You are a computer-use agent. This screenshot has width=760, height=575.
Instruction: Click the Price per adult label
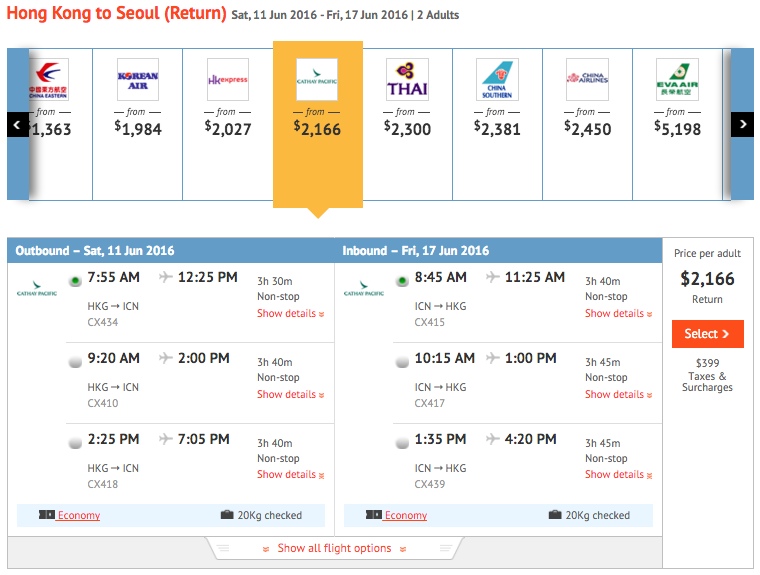click(x=707, y=253)
